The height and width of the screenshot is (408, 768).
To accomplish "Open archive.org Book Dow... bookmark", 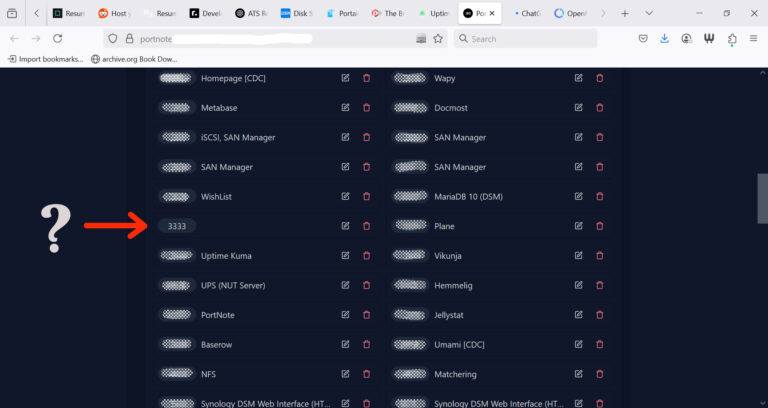I will pos(134,59).
